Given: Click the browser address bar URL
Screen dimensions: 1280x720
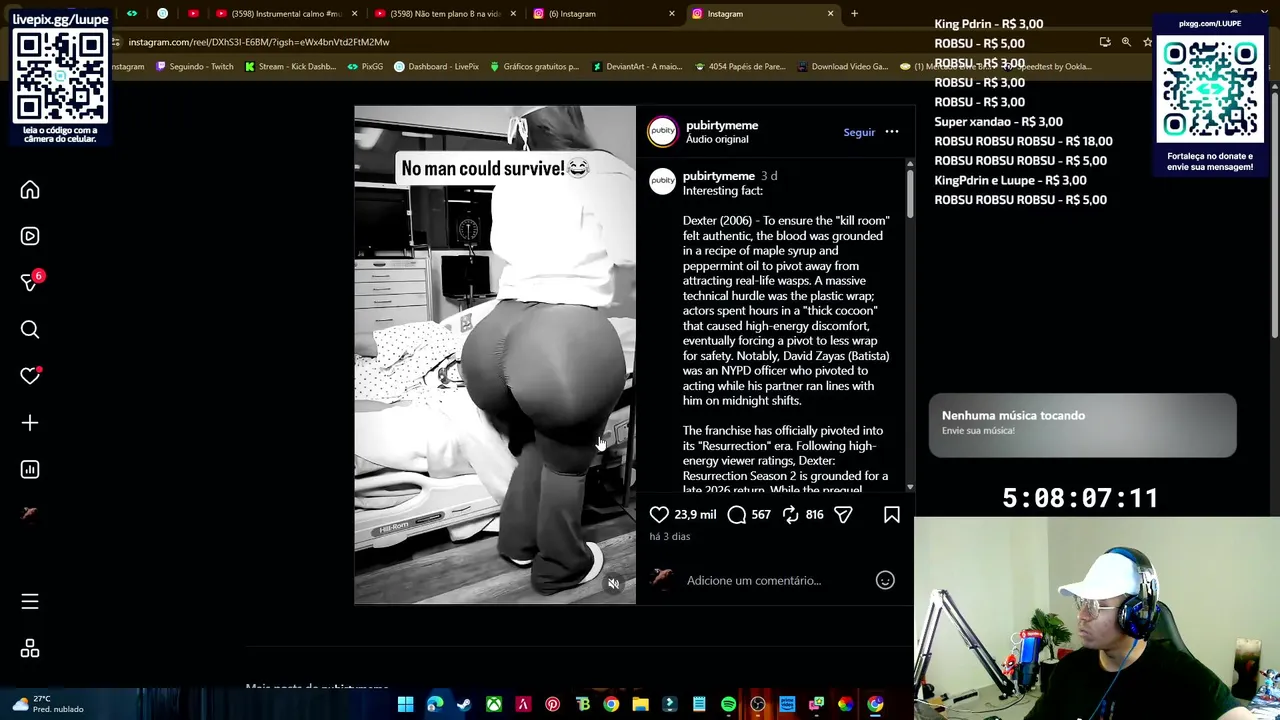Looking at the screenshot, I should [259, 42].
